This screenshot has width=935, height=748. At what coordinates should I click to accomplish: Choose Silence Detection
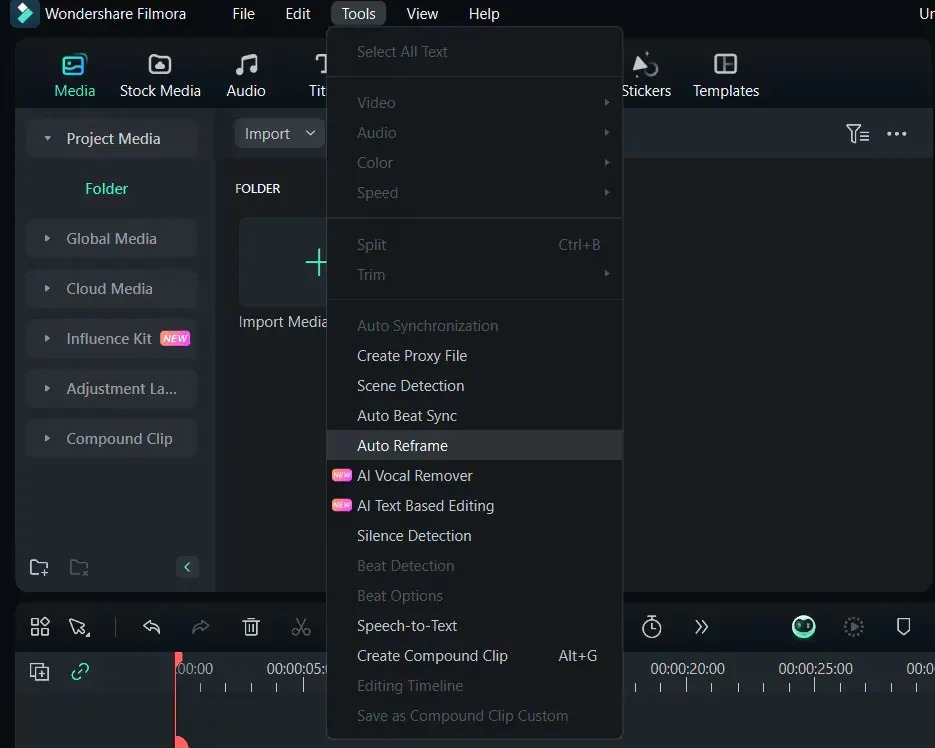click(475, 536)
